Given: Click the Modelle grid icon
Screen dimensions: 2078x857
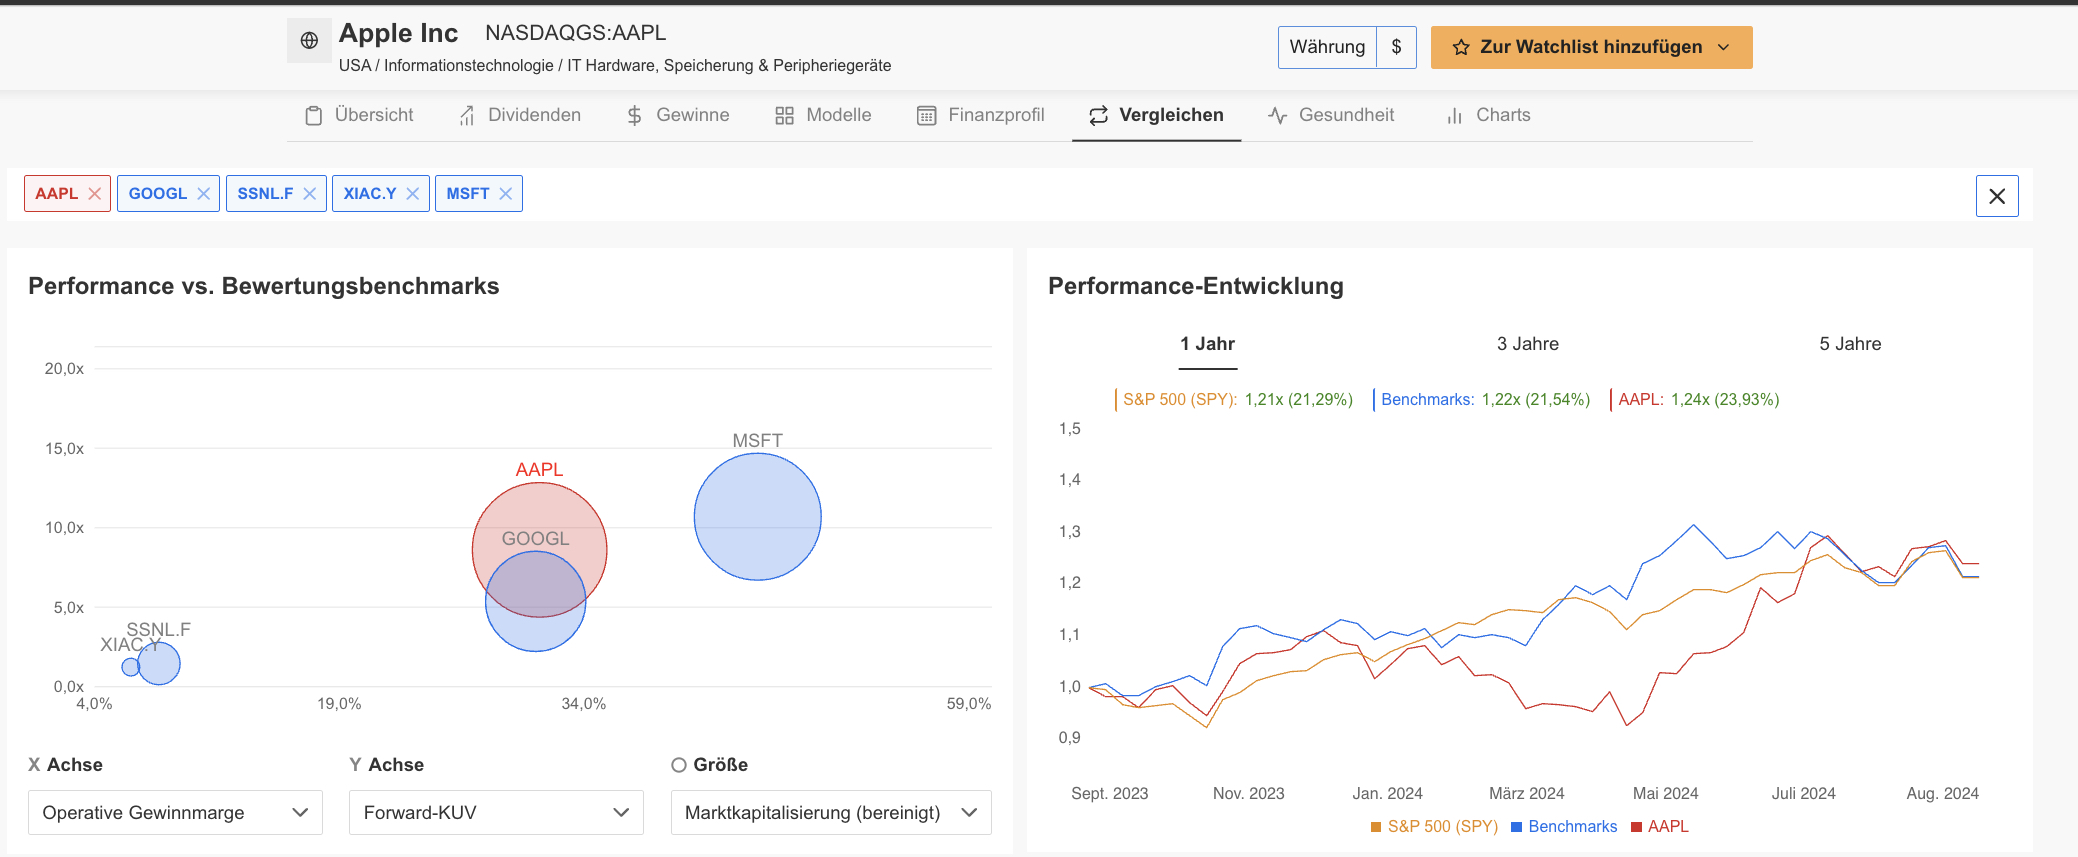Looking at the screenshot, I should [x=784, y=116].
